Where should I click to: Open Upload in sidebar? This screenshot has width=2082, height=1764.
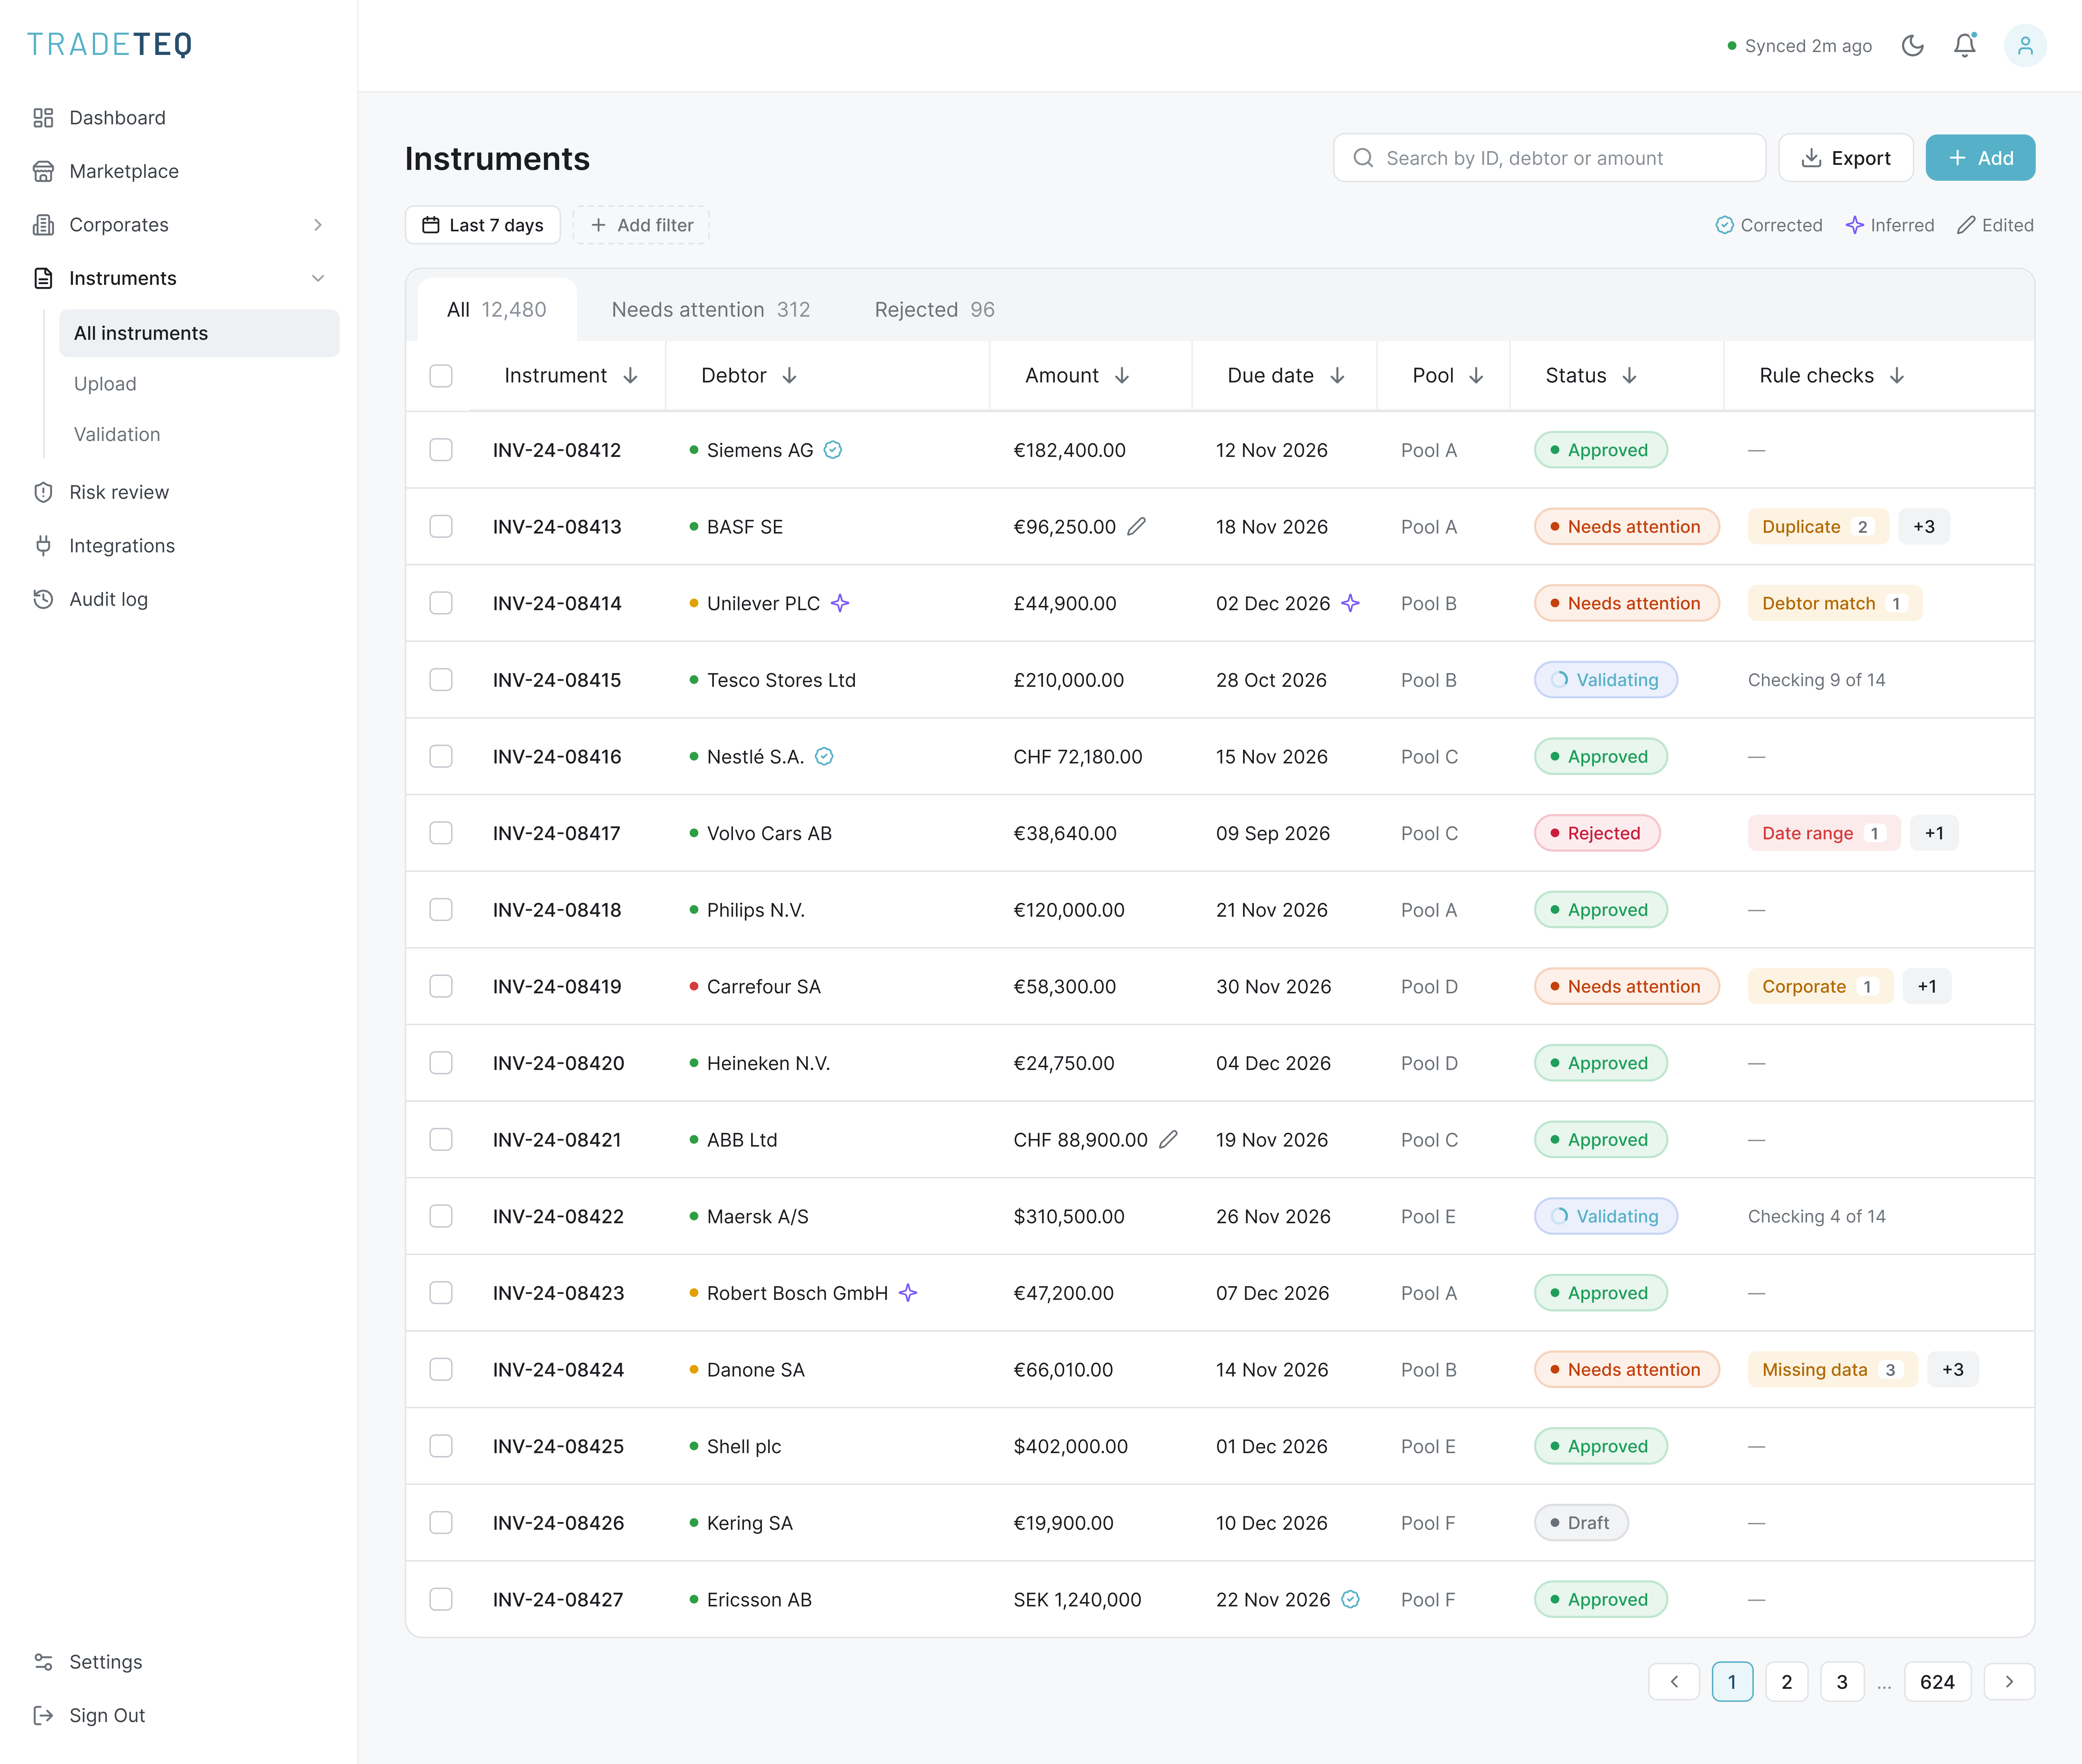tap(105, 384)
